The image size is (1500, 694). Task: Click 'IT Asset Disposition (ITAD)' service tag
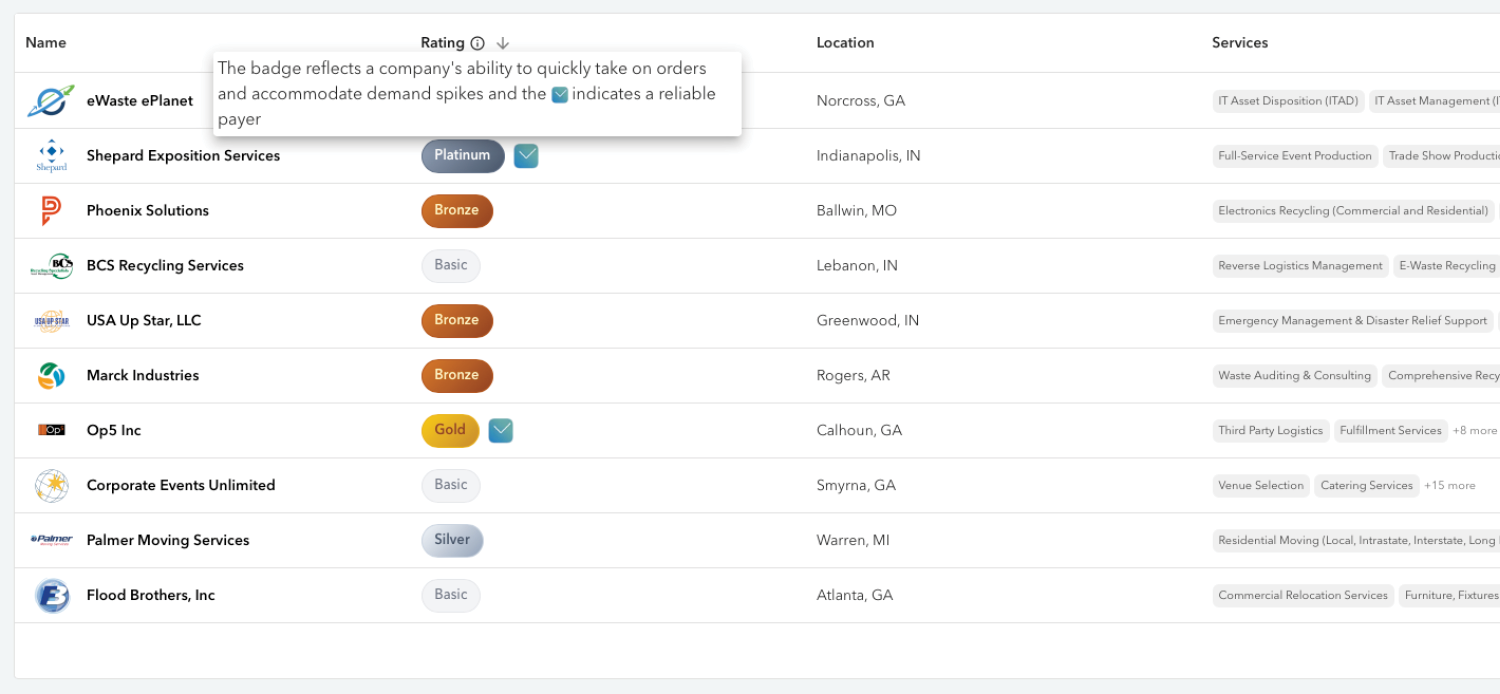pyautogui.click(x=1288, y=101)
